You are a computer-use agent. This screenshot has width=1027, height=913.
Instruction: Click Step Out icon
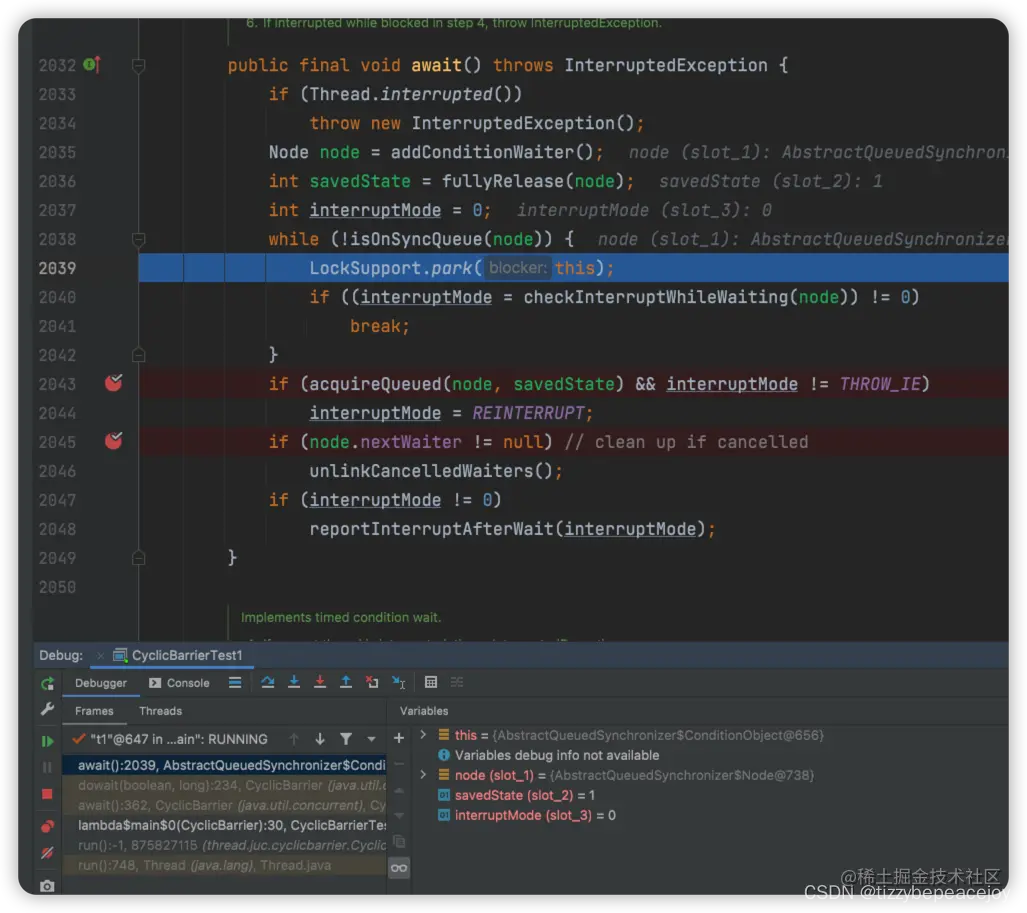tap(346, 682)
